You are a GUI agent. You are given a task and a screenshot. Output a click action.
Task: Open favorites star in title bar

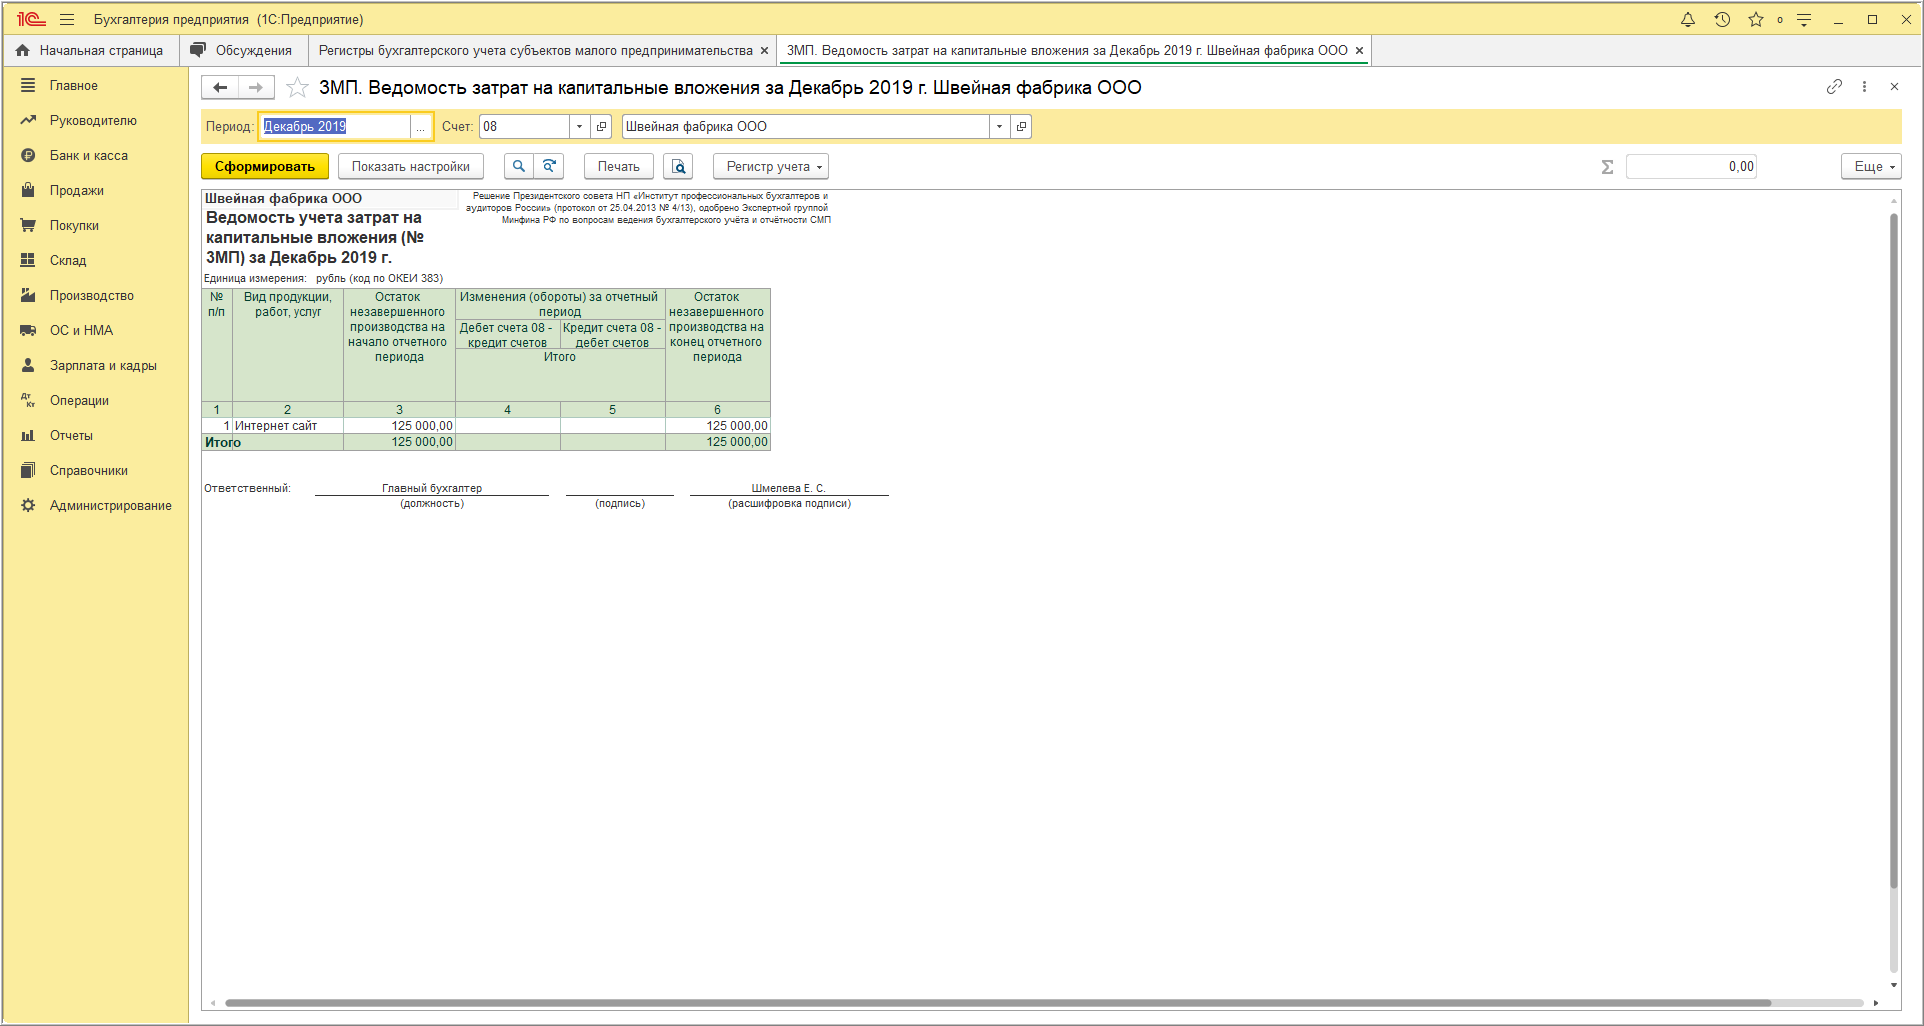(x=1756, y=19)
